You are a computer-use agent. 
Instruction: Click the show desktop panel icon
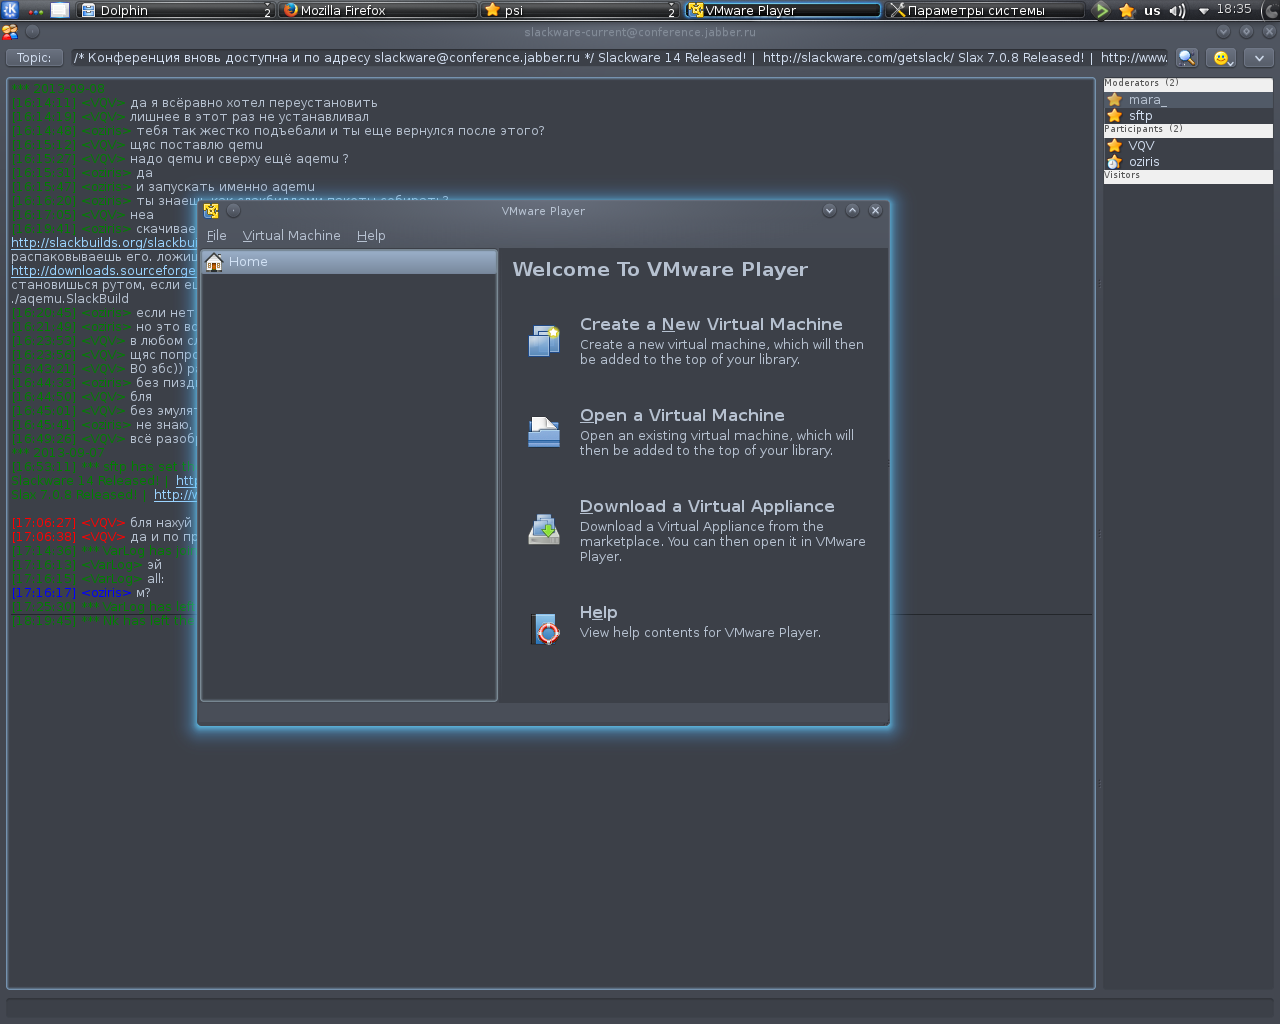pyautogui.click(x=60, y=10)
